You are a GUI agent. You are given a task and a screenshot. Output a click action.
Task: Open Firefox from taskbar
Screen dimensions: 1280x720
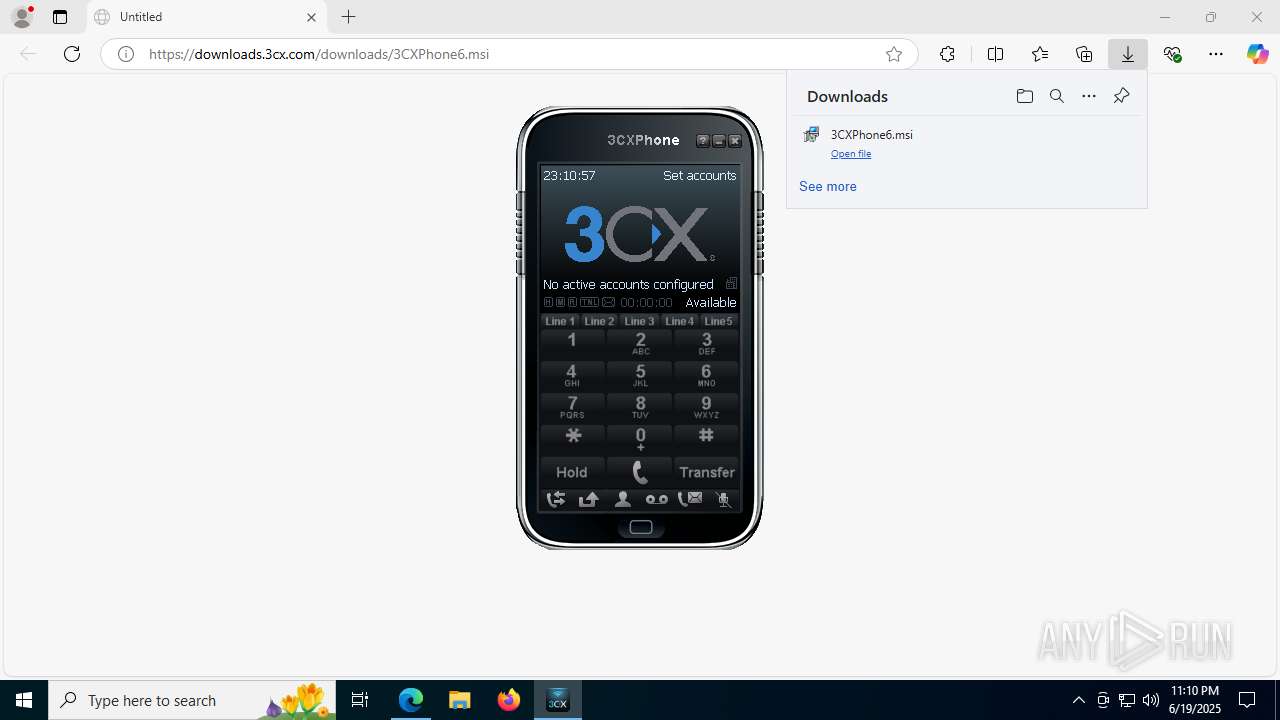coord(509,700)
